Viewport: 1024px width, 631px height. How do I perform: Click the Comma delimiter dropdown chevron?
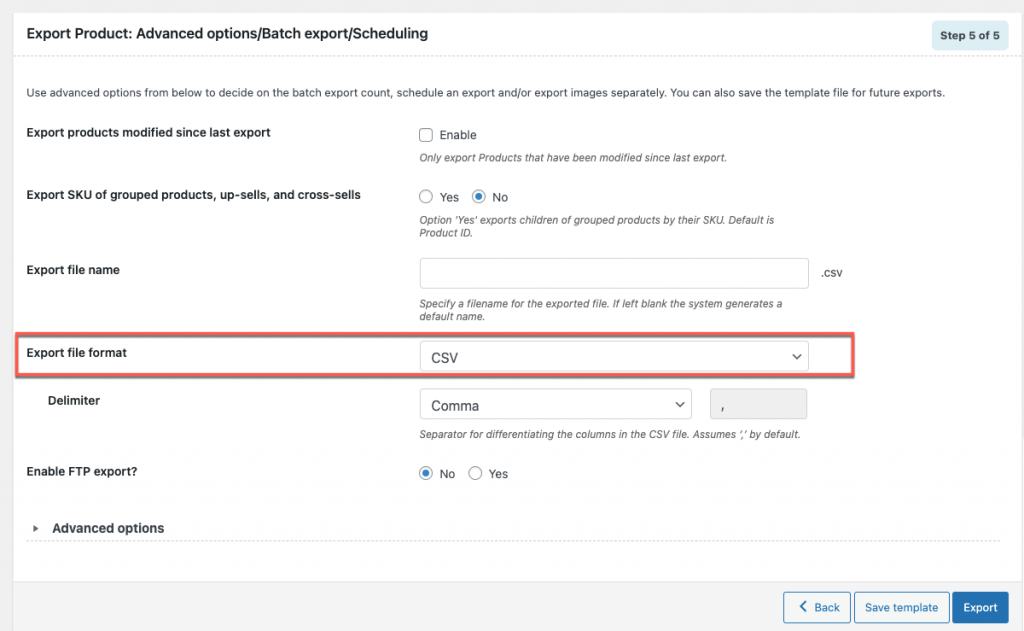(679, 404)
